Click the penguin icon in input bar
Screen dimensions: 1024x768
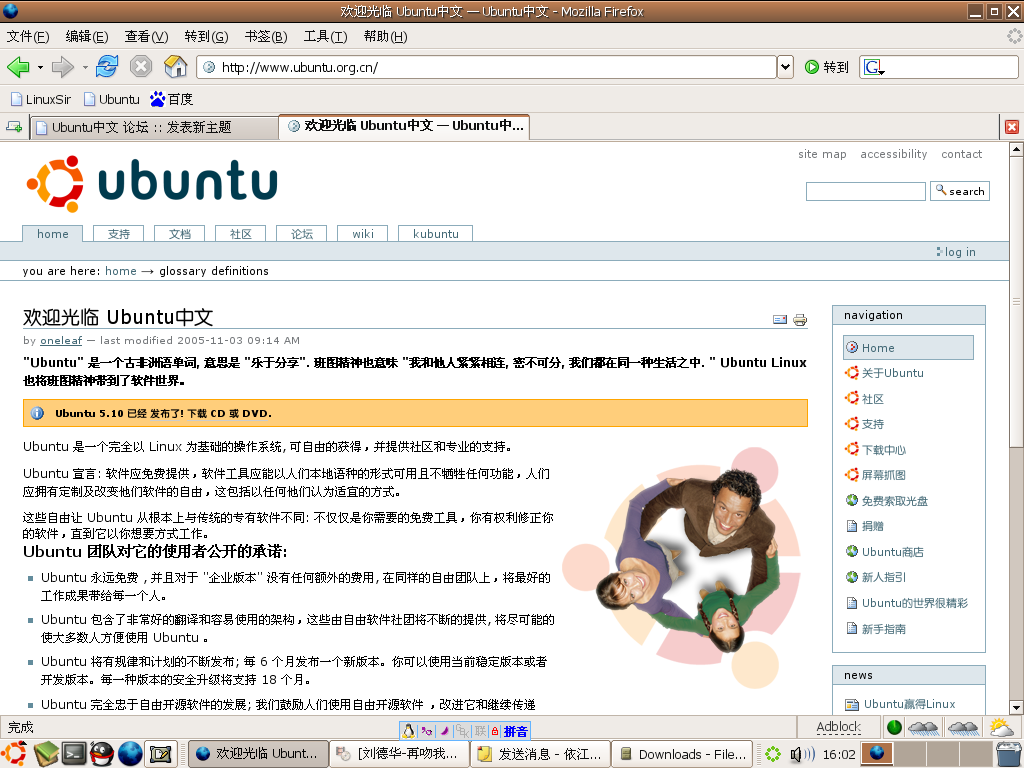tap(408, 731)
